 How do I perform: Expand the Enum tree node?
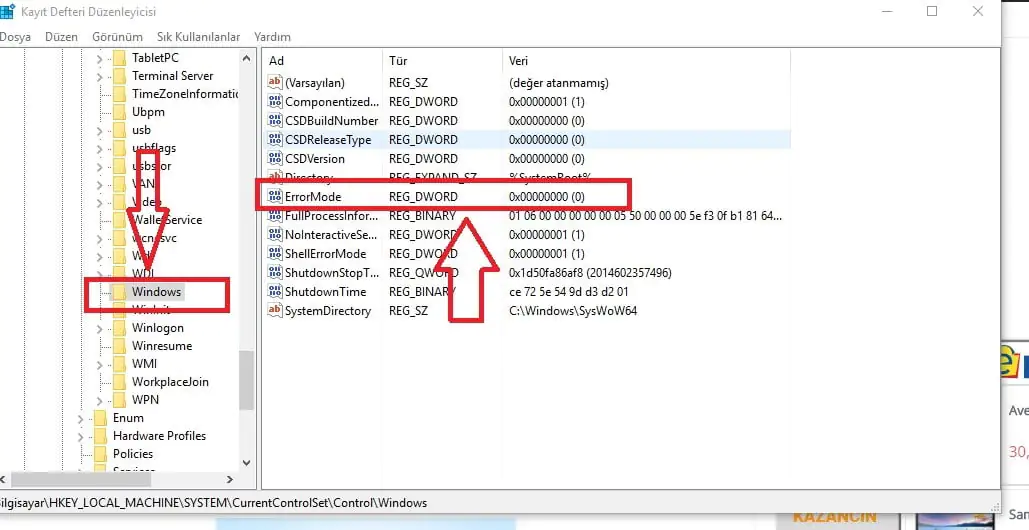80,418
